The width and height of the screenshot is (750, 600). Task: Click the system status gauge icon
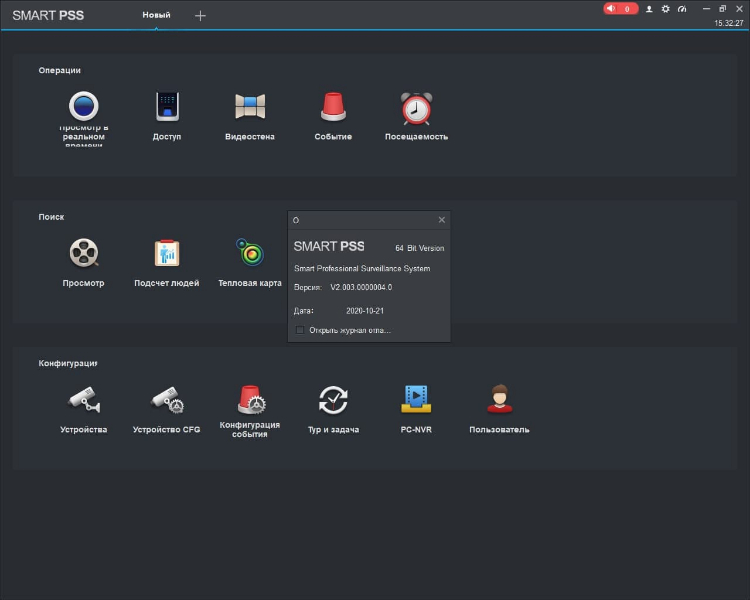tap(682, 9)
